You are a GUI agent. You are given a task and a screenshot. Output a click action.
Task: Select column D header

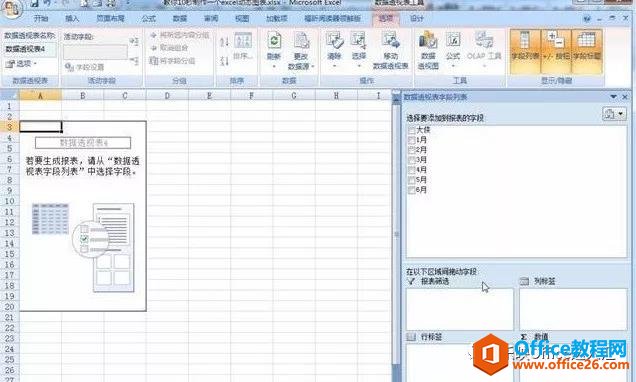[167, 96]
